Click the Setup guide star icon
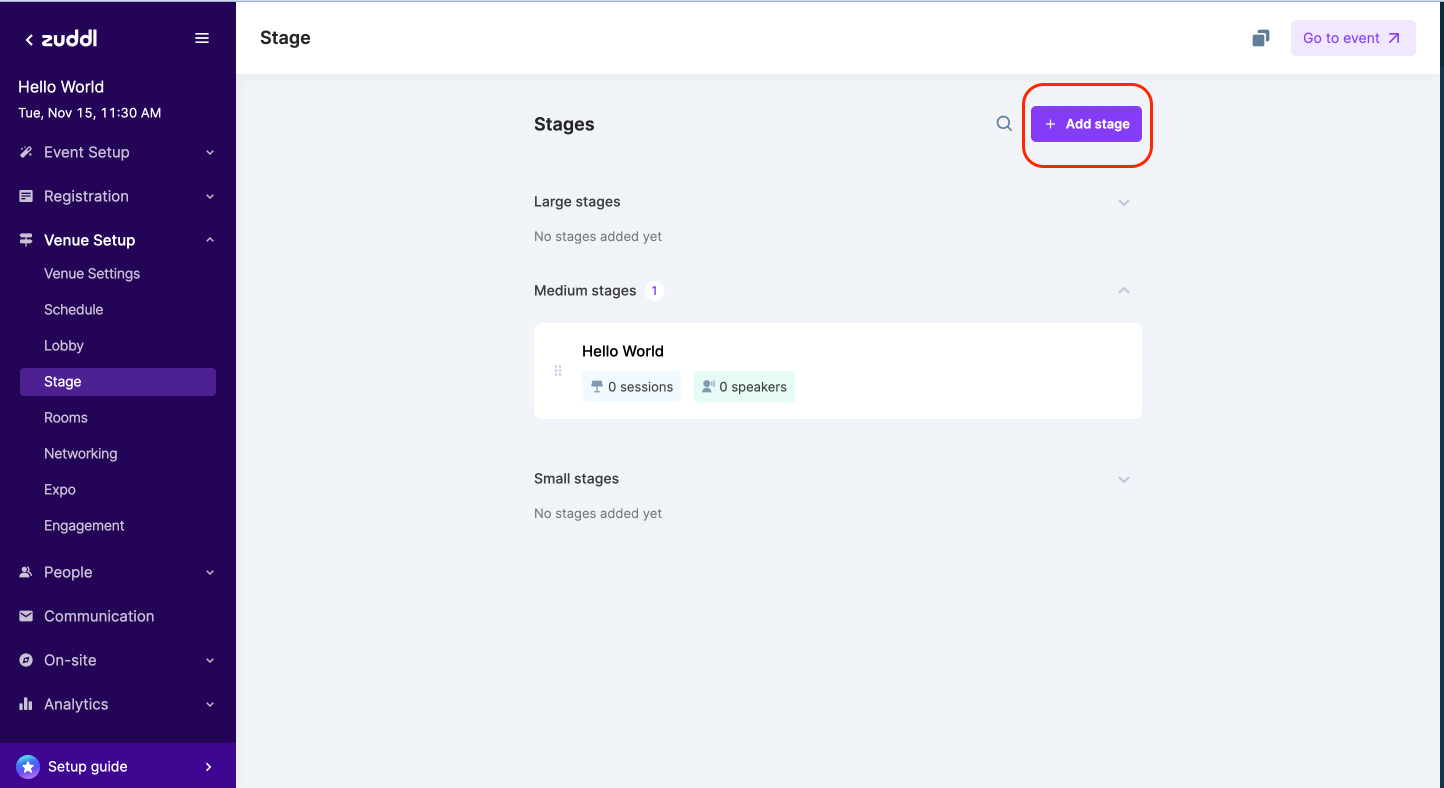Screen dimensions: 1444x788 (28, 767)
